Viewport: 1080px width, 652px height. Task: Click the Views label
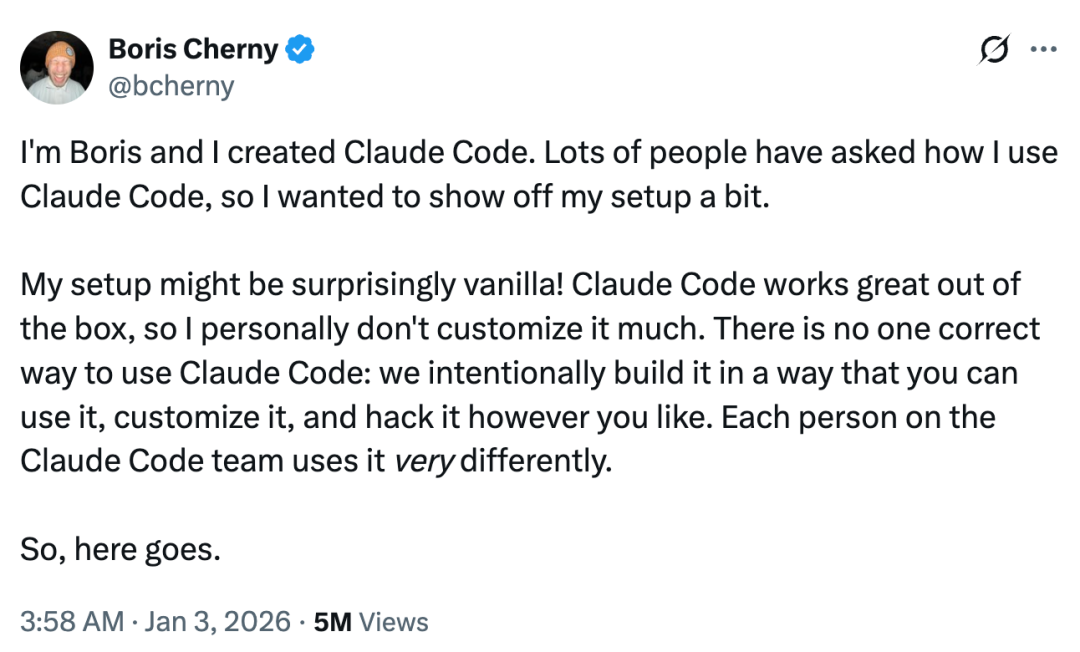point(394,622)
